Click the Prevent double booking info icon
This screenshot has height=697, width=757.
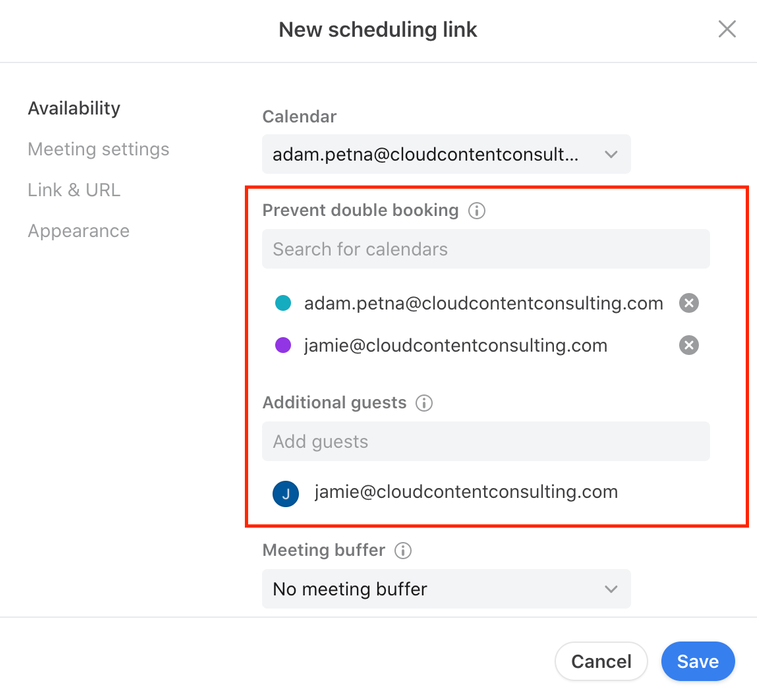pyautogui.click(x=477, y=210)
